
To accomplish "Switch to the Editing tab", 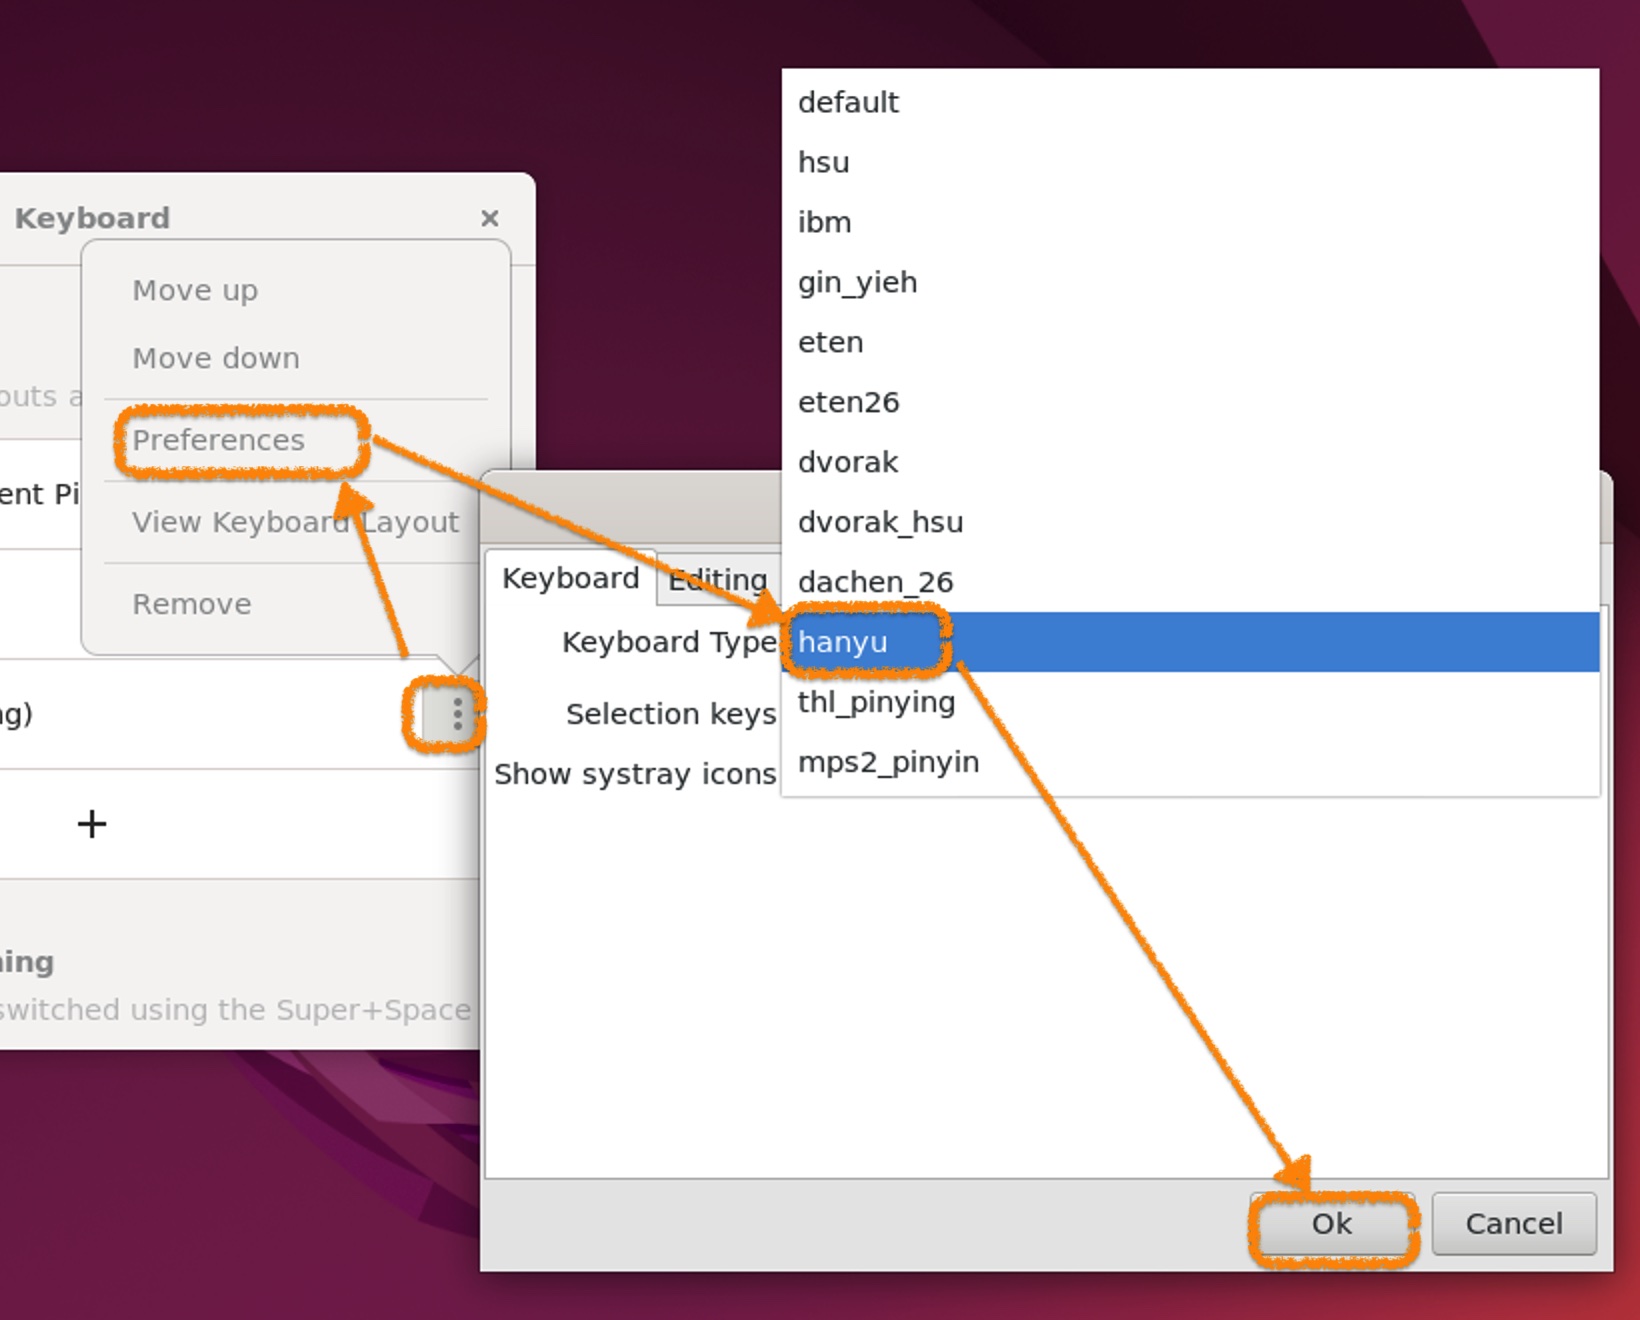I will point(717,580).
